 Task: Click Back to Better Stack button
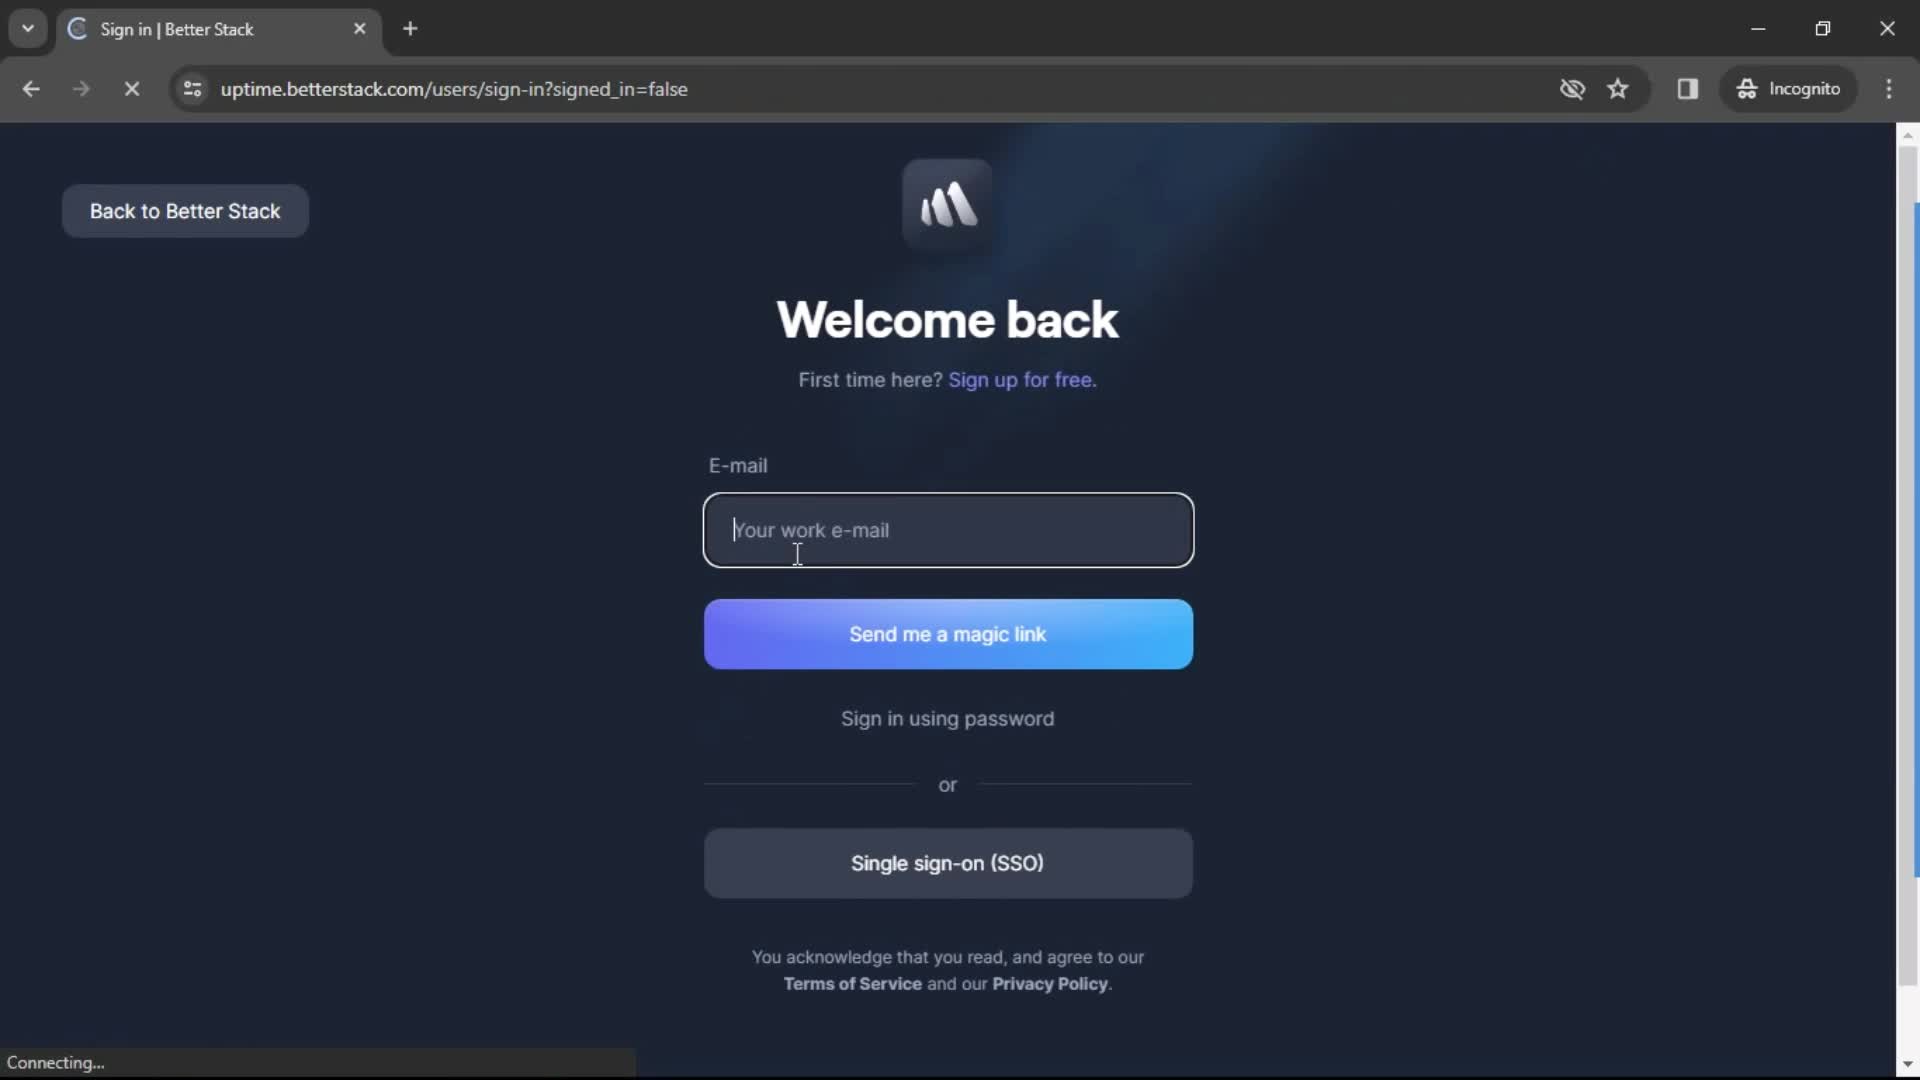coord(185,211)
